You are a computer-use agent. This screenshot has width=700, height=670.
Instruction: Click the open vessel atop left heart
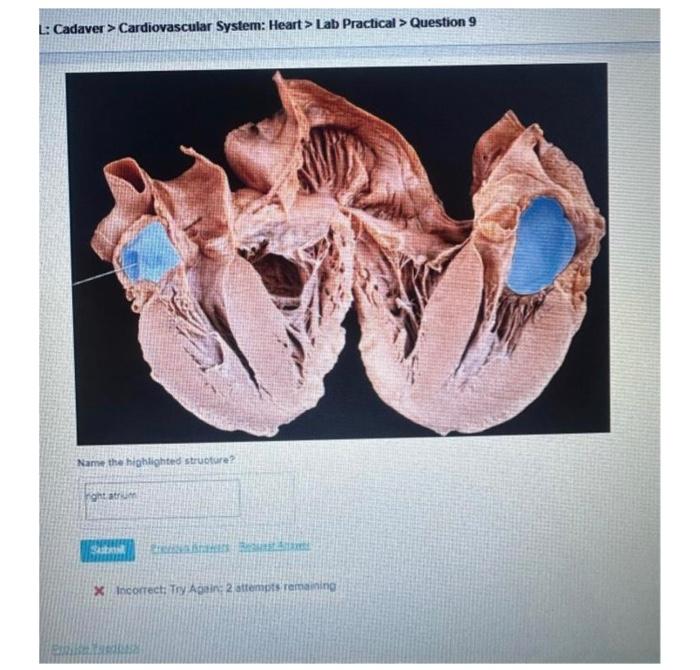tap(129, 181)
